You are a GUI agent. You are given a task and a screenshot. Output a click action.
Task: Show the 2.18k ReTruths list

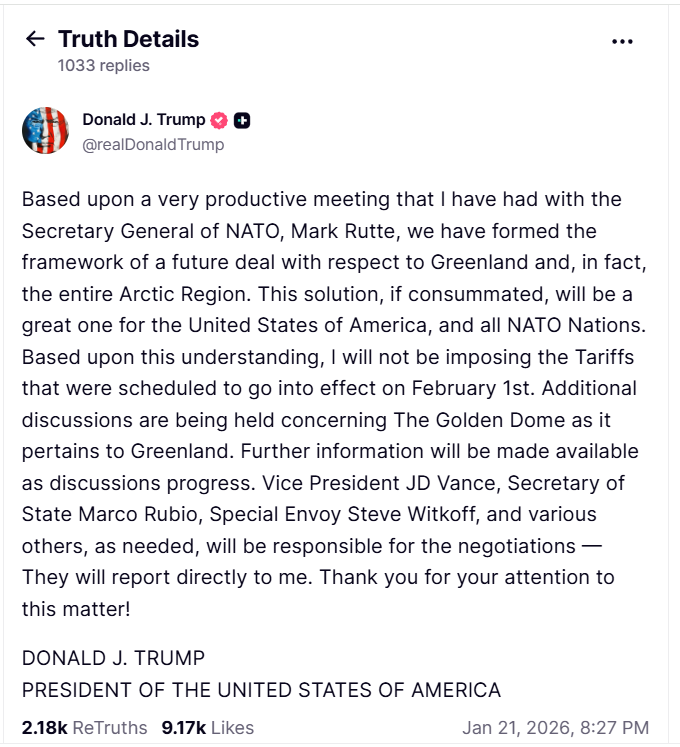pyautogui.click(x=84, y=727)
